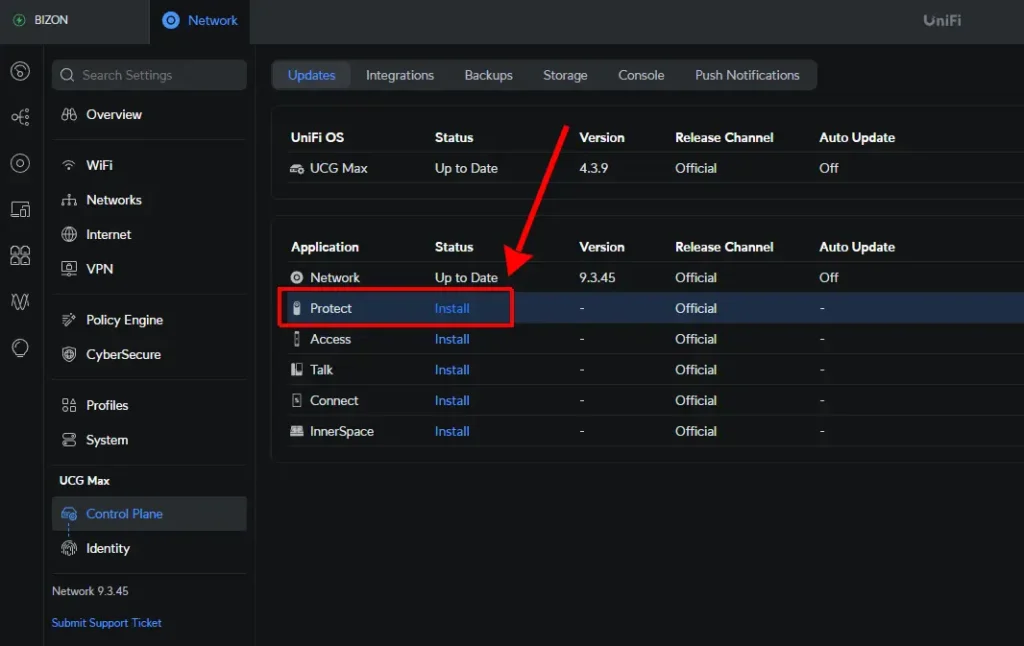Select the Console tab
Image resolution: width=1024 pixels, height=646 pixels.
pyautogui.click(x=641, y=75)
